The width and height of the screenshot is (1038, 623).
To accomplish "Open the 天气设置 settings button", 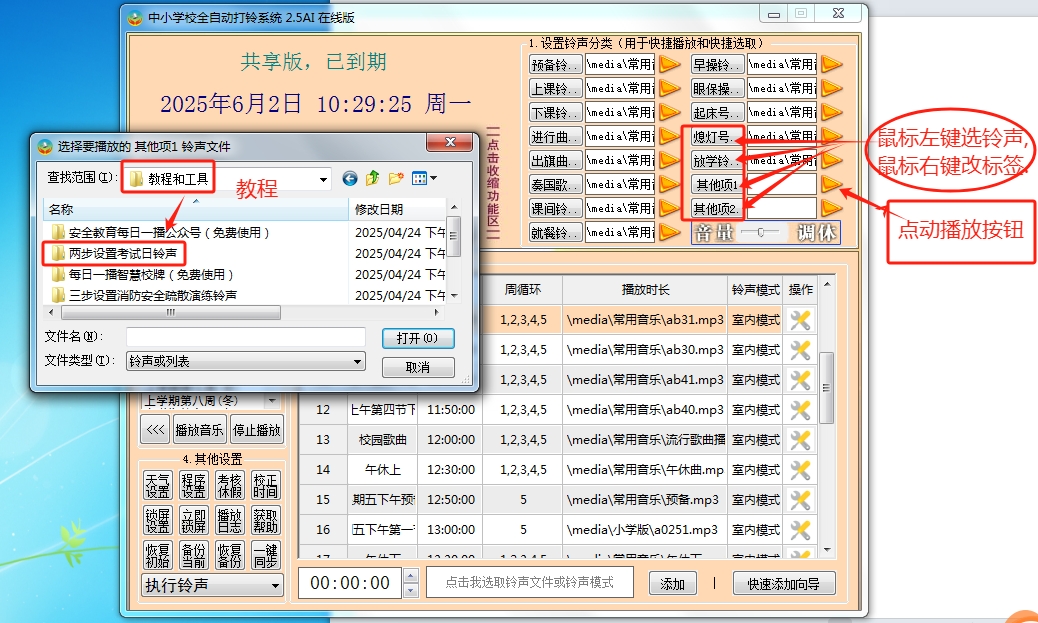I will 158,486.
